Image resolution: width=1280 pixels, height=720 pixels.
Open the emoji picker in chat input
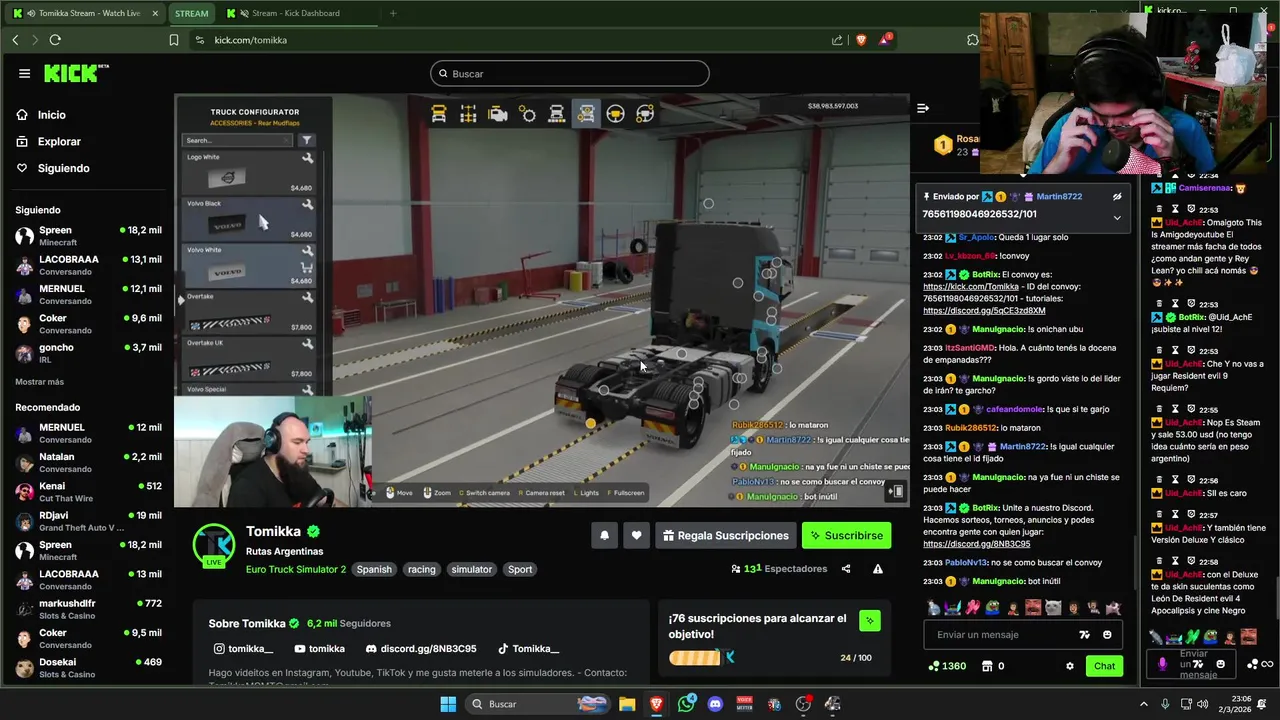pyautogui.click(x=1107, y=635)
